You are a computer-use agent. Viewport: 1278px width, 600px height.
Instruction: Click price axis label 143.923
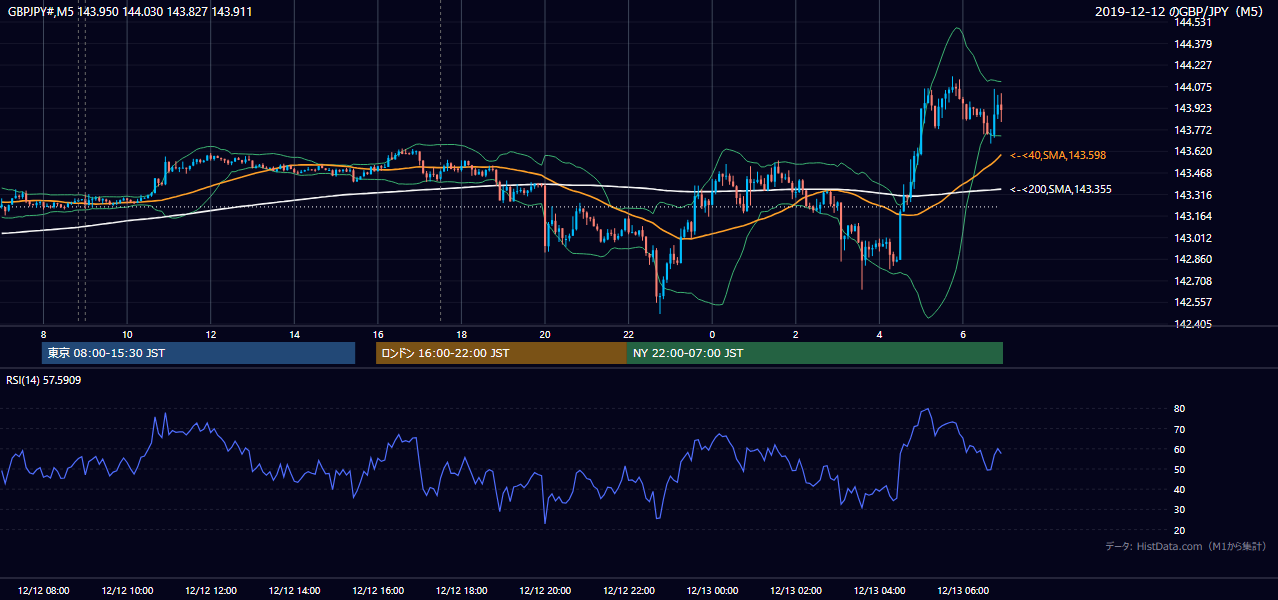coord(1194,108)
